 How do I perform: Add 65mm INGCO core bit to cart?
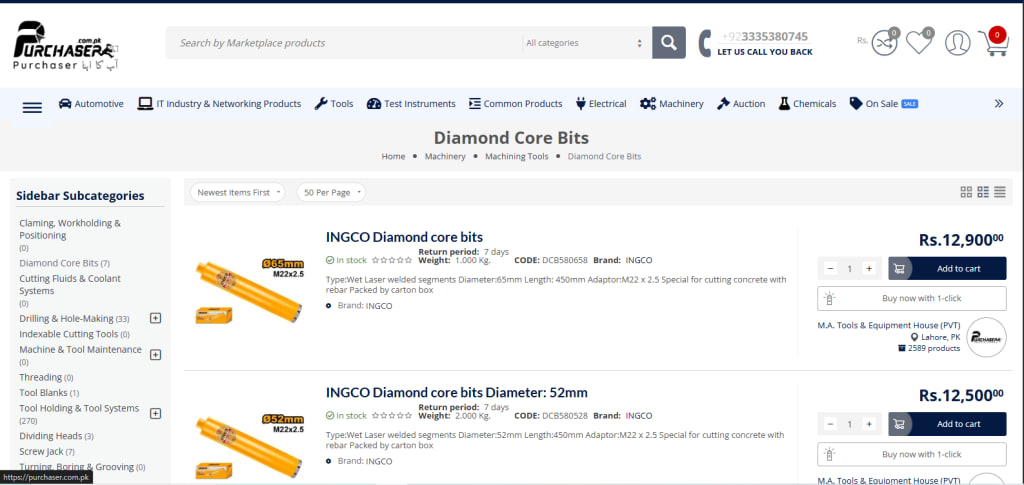(947, 268)
